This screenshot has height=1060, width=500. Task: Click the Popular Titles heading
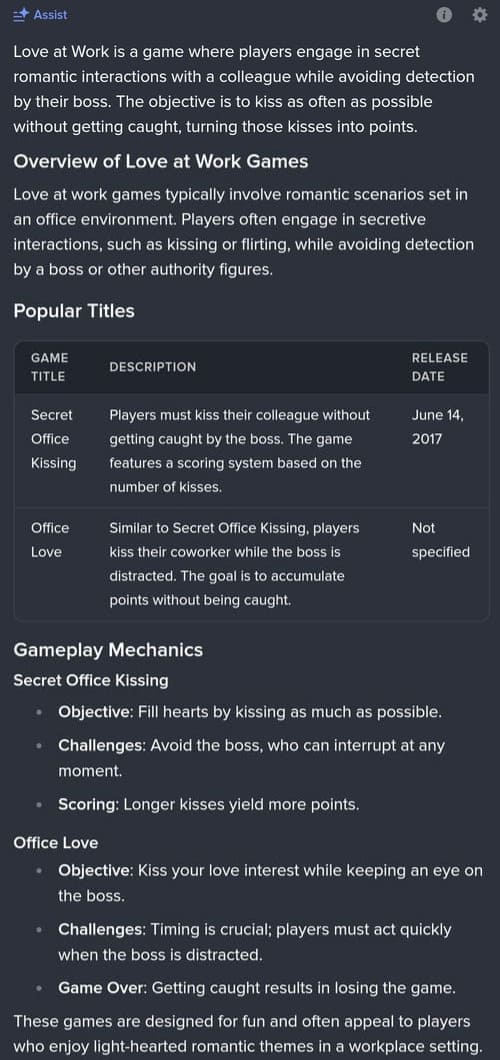click(74, 311)
